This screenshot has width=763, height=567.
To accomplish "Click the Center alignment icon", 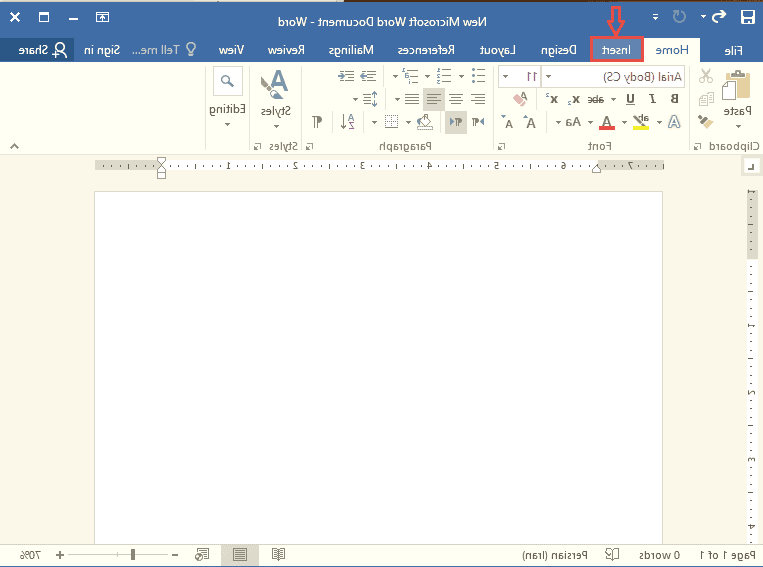I will (x=456, y=99).
